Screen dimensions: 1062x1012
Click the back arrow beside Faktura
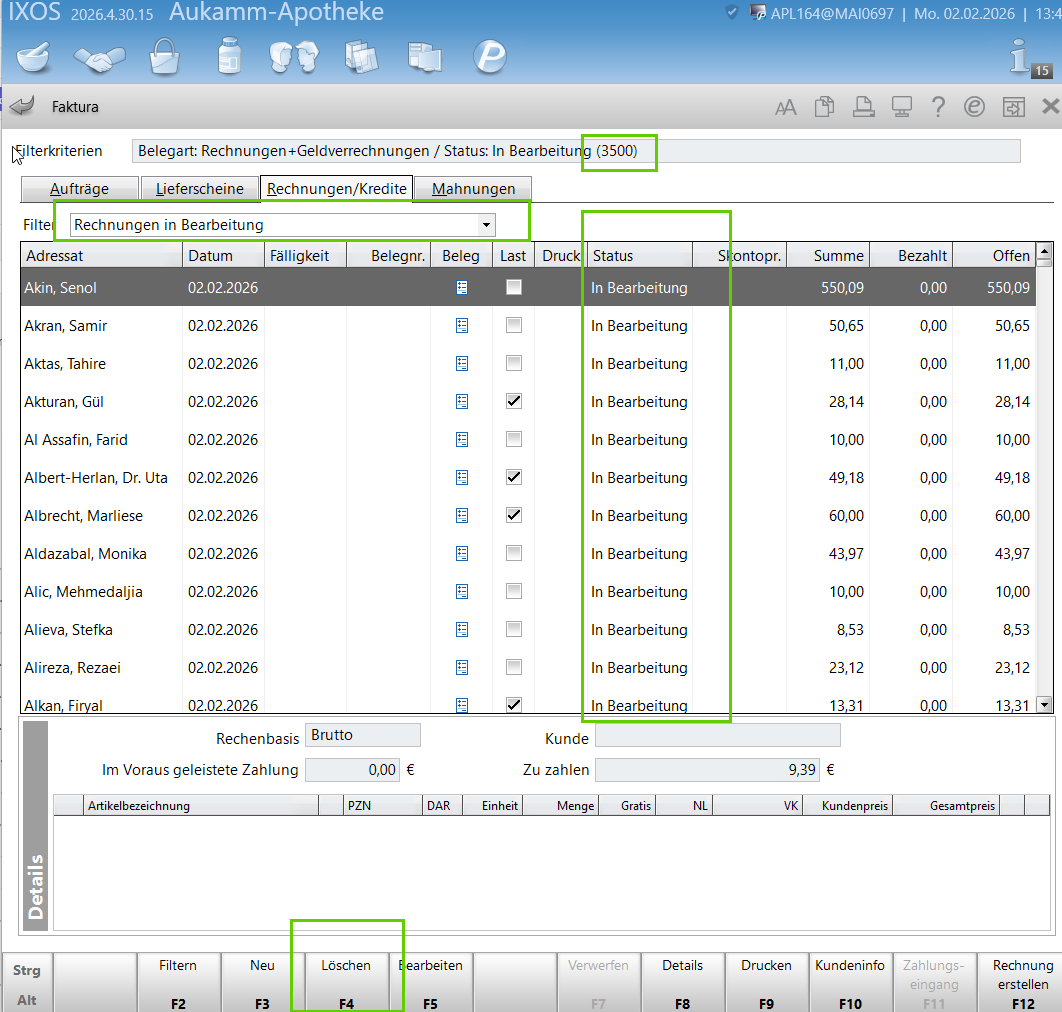[22, 106]
